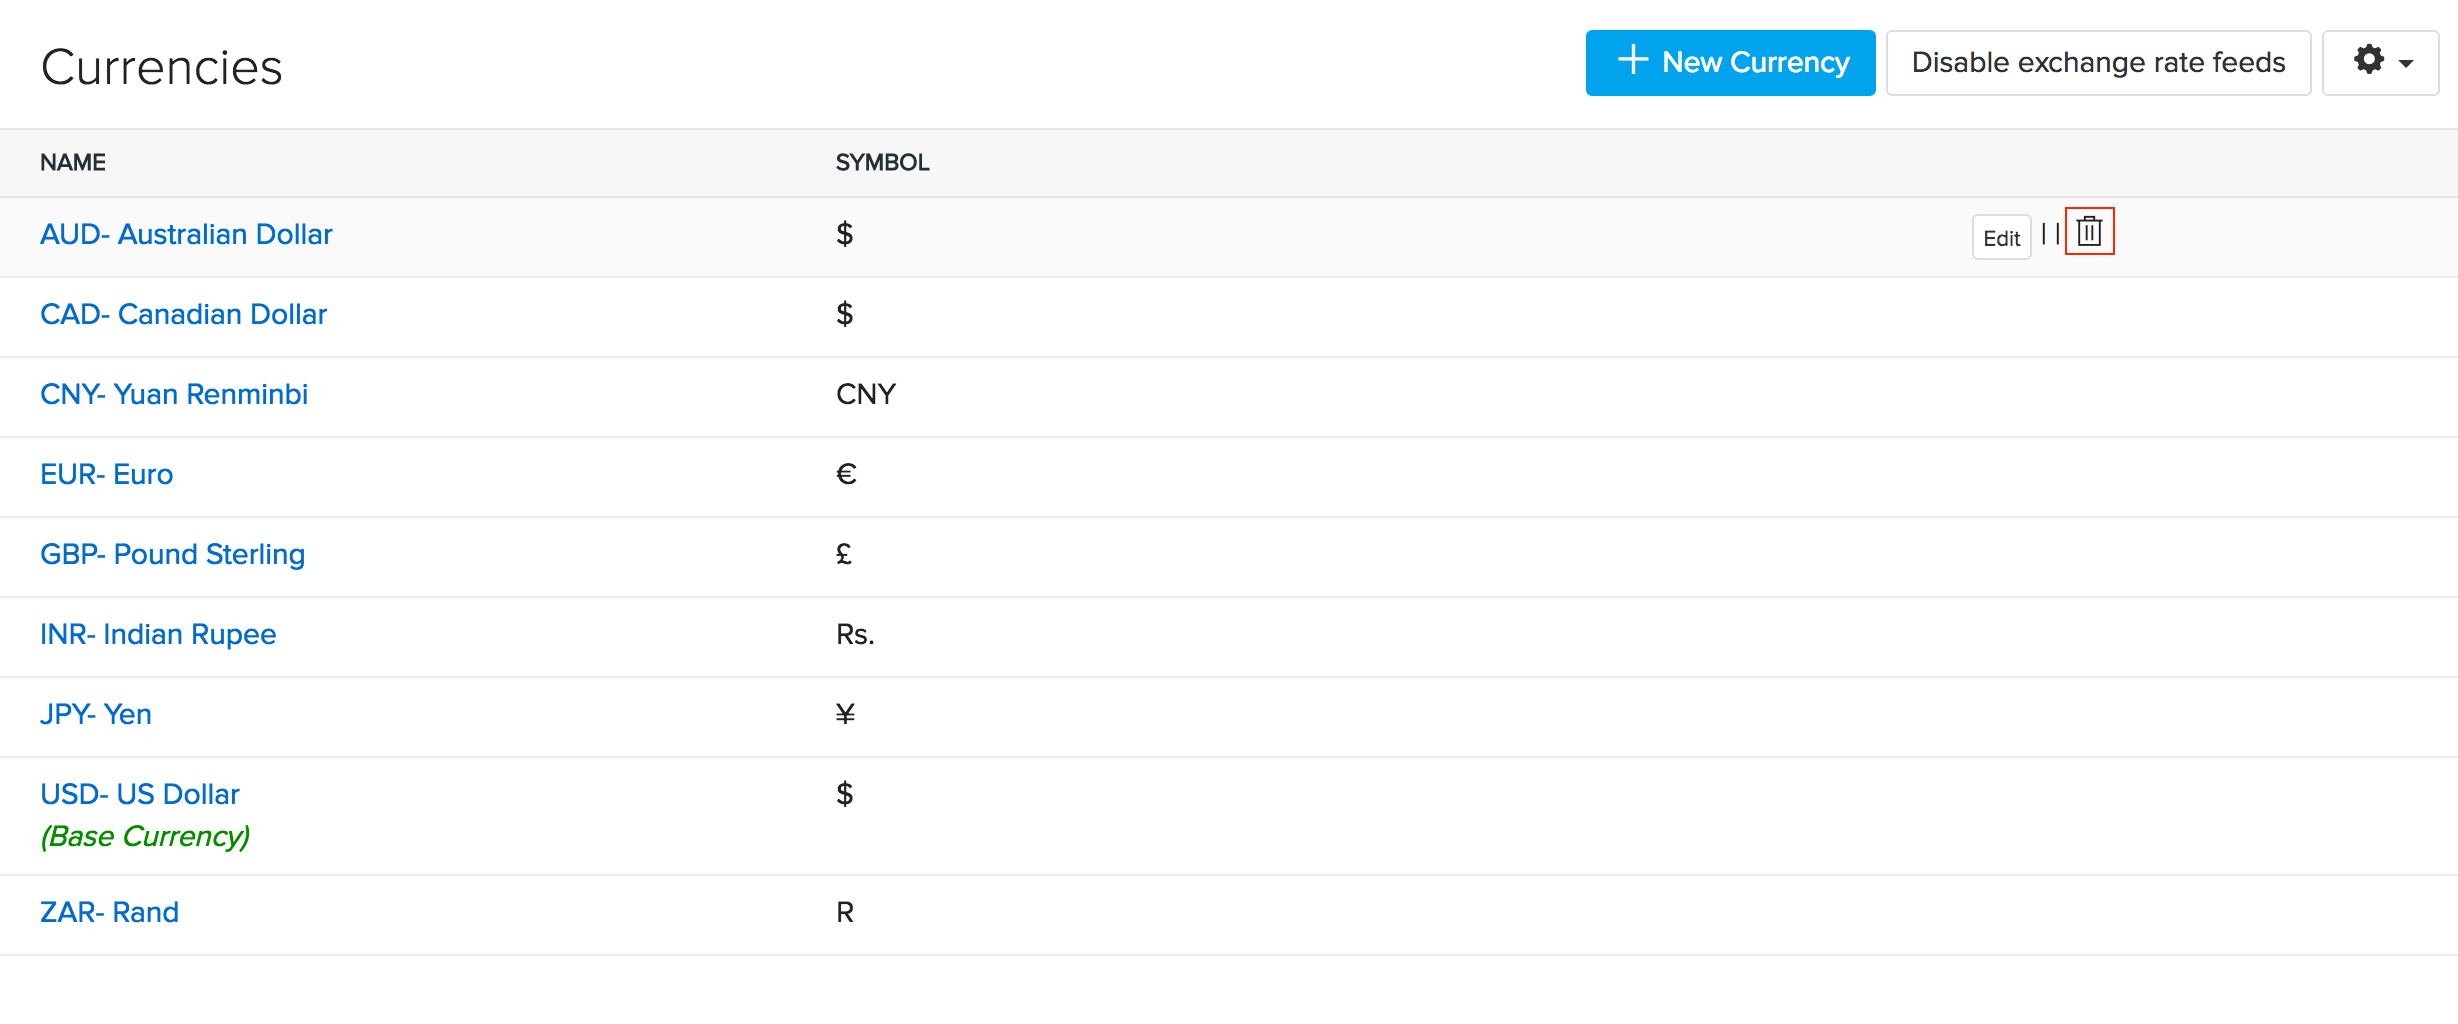Open JPY- Yen details
The image size is (2458, 1024).
[96, 714]
